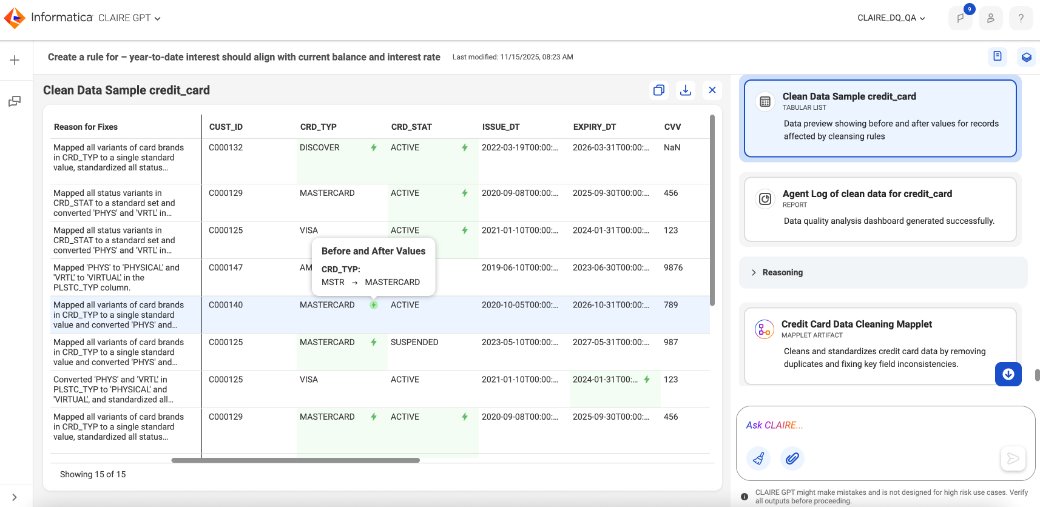1040x507 pixels.
Task: Attach a file with paperclip icon
Action: pos(792,458)
